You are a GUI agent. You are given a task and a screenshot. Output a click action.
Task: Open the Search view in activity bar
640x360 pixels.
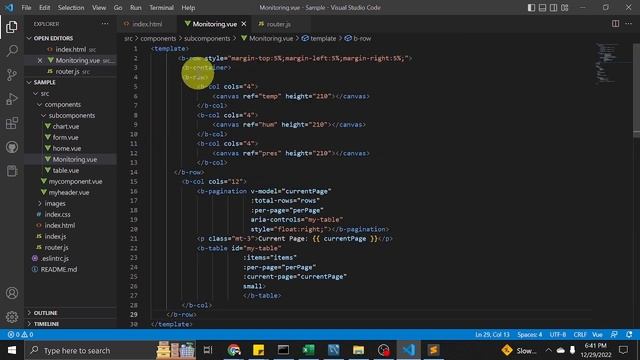(x=12, y=51)
